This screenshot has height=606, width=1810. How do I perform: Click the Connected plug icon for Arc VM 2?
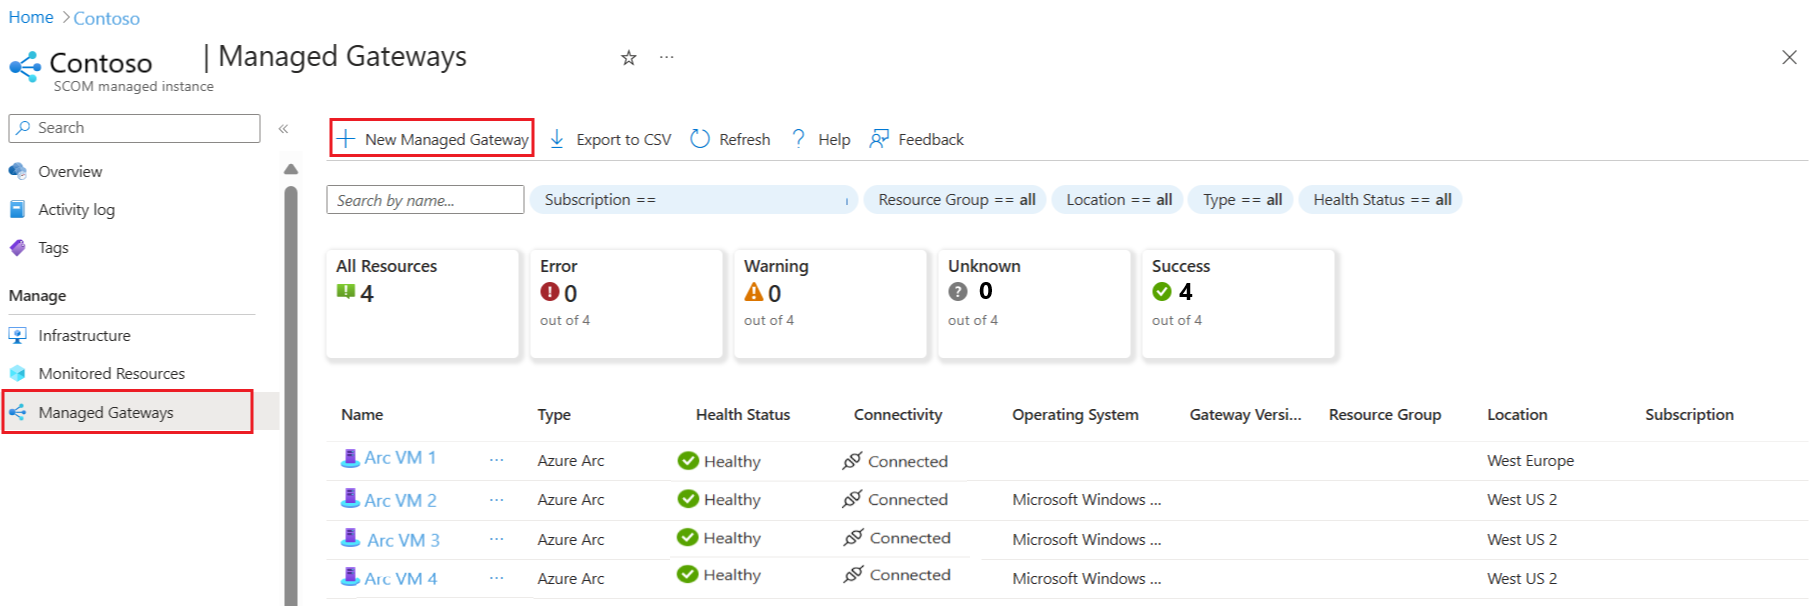click(852, 498)
